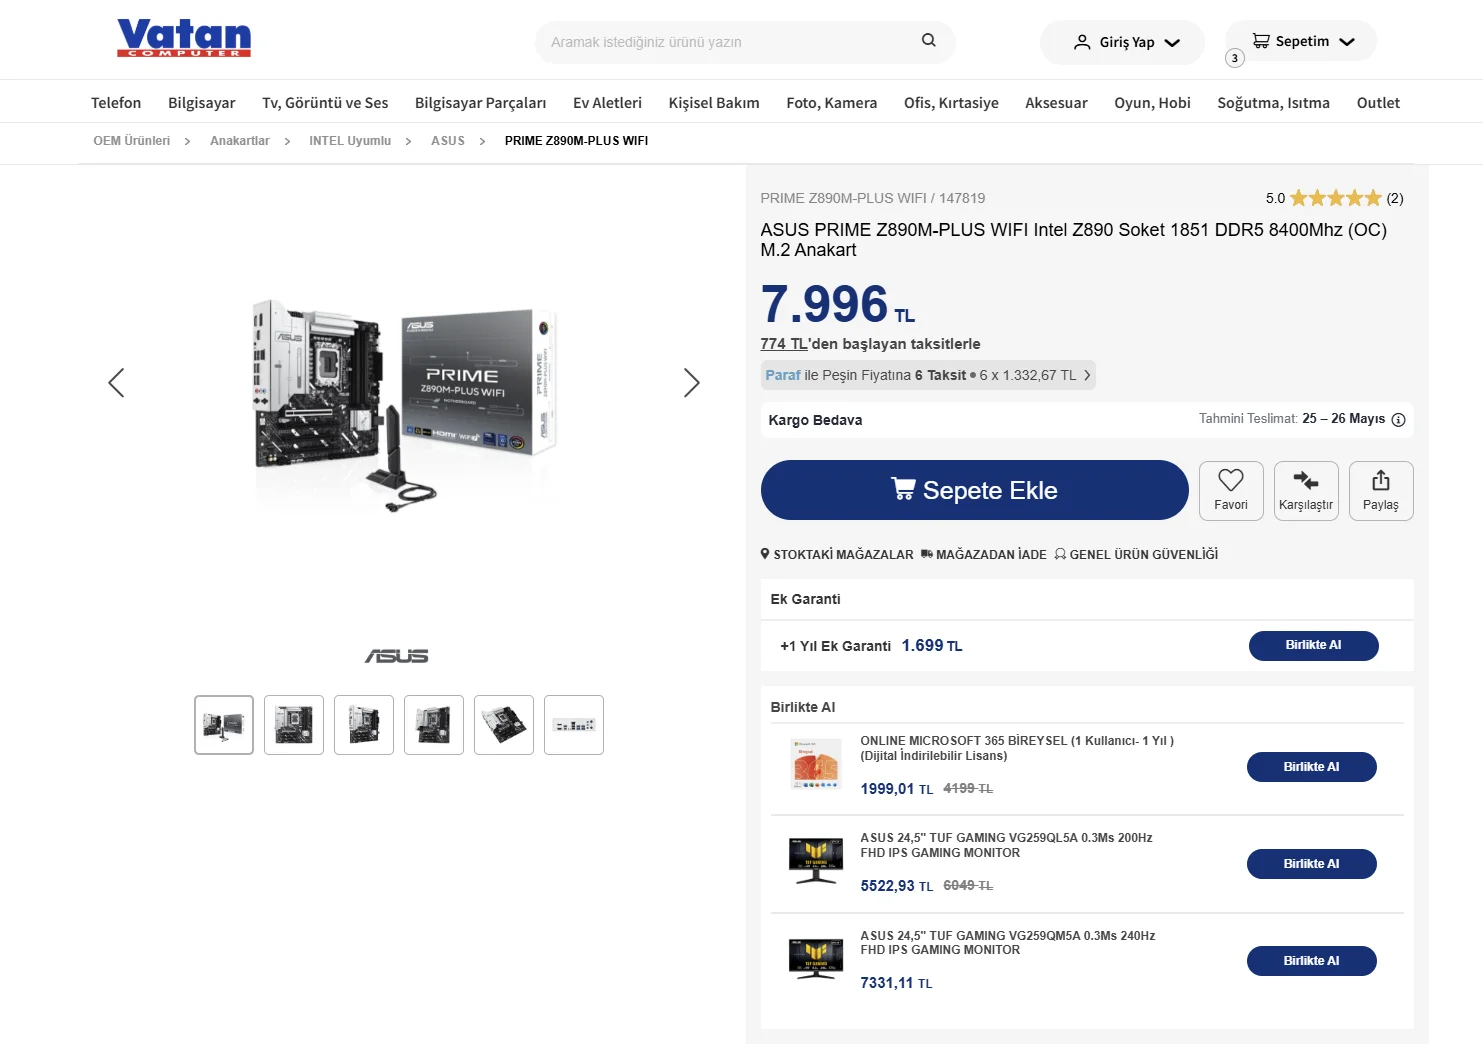Open the Oyun, Hobi menu

point(1153,103)
